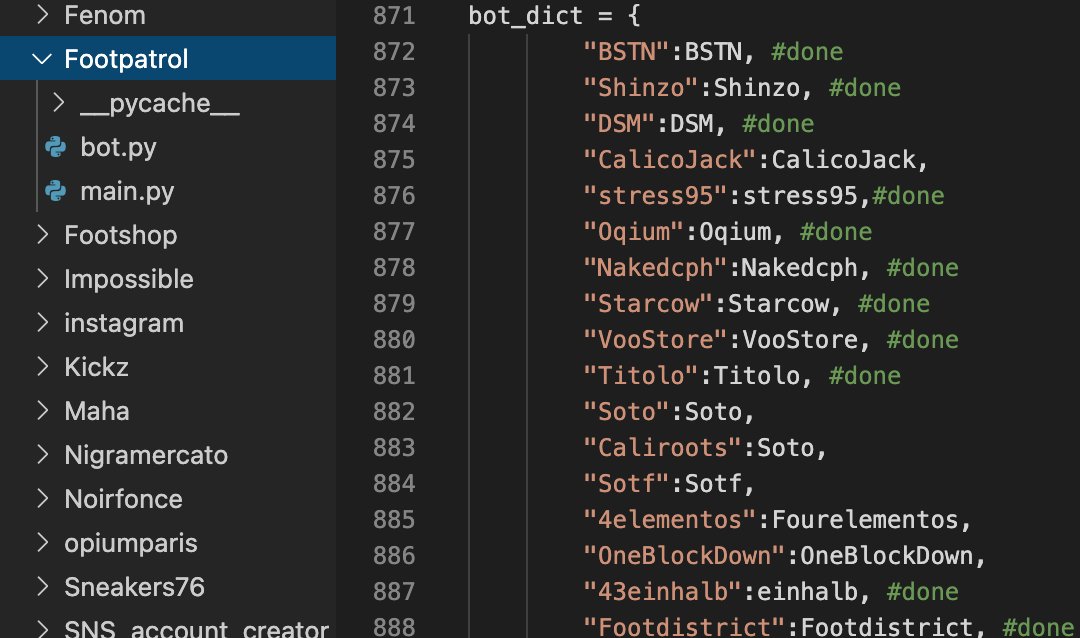
Task: Click line number 871 in gutter
Action: tap(394, 15)
